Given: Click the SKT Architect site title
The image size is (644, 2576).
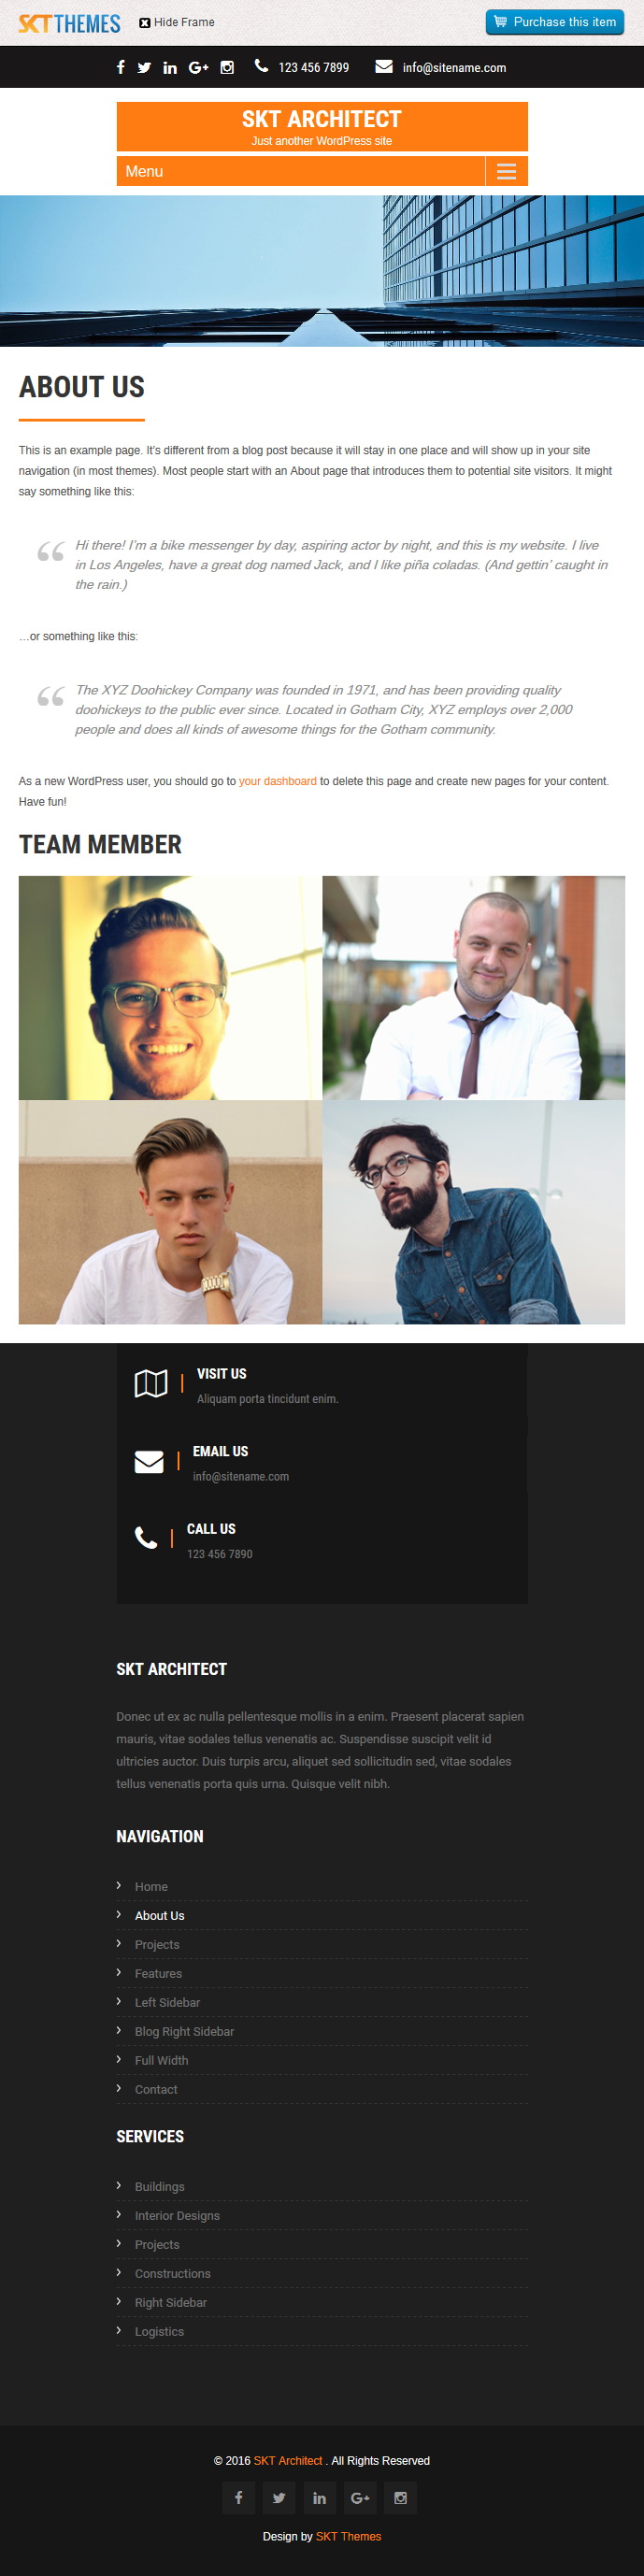Looking at the screenshot, I should click(x=322, y=119).
